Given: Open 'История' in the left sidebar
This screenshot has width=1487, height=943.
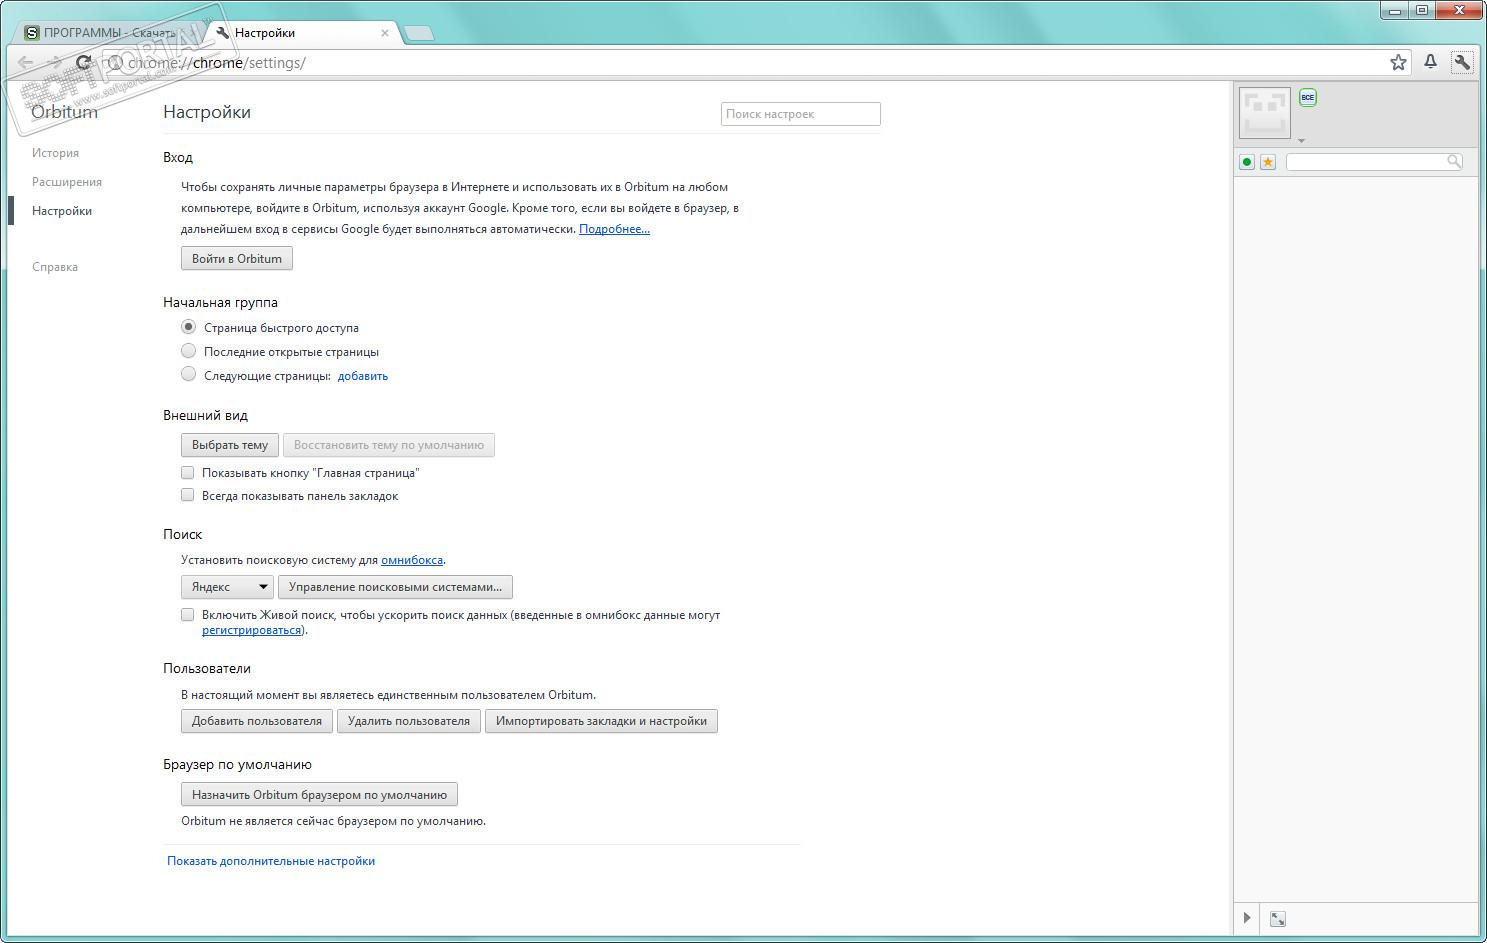Looking at the screenshot, I should click(x=55, y=153).
